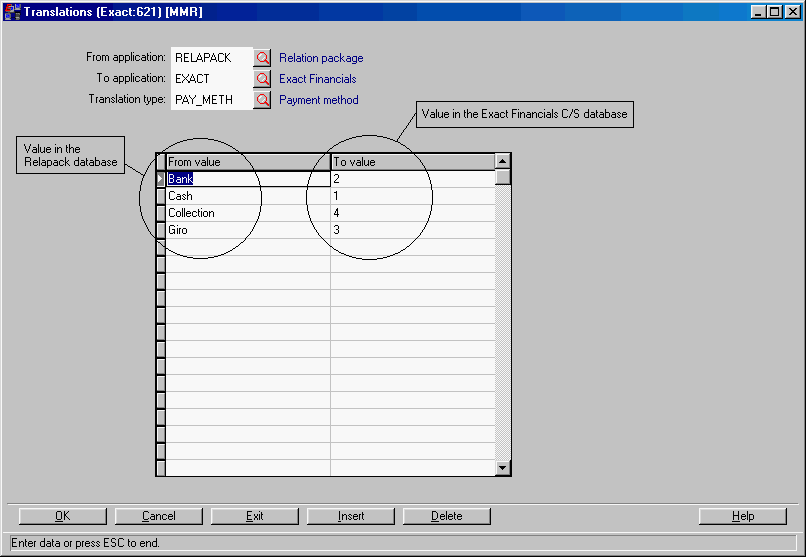Minimize the Translations window
806x557 pixels.
(x=758, y=11)
